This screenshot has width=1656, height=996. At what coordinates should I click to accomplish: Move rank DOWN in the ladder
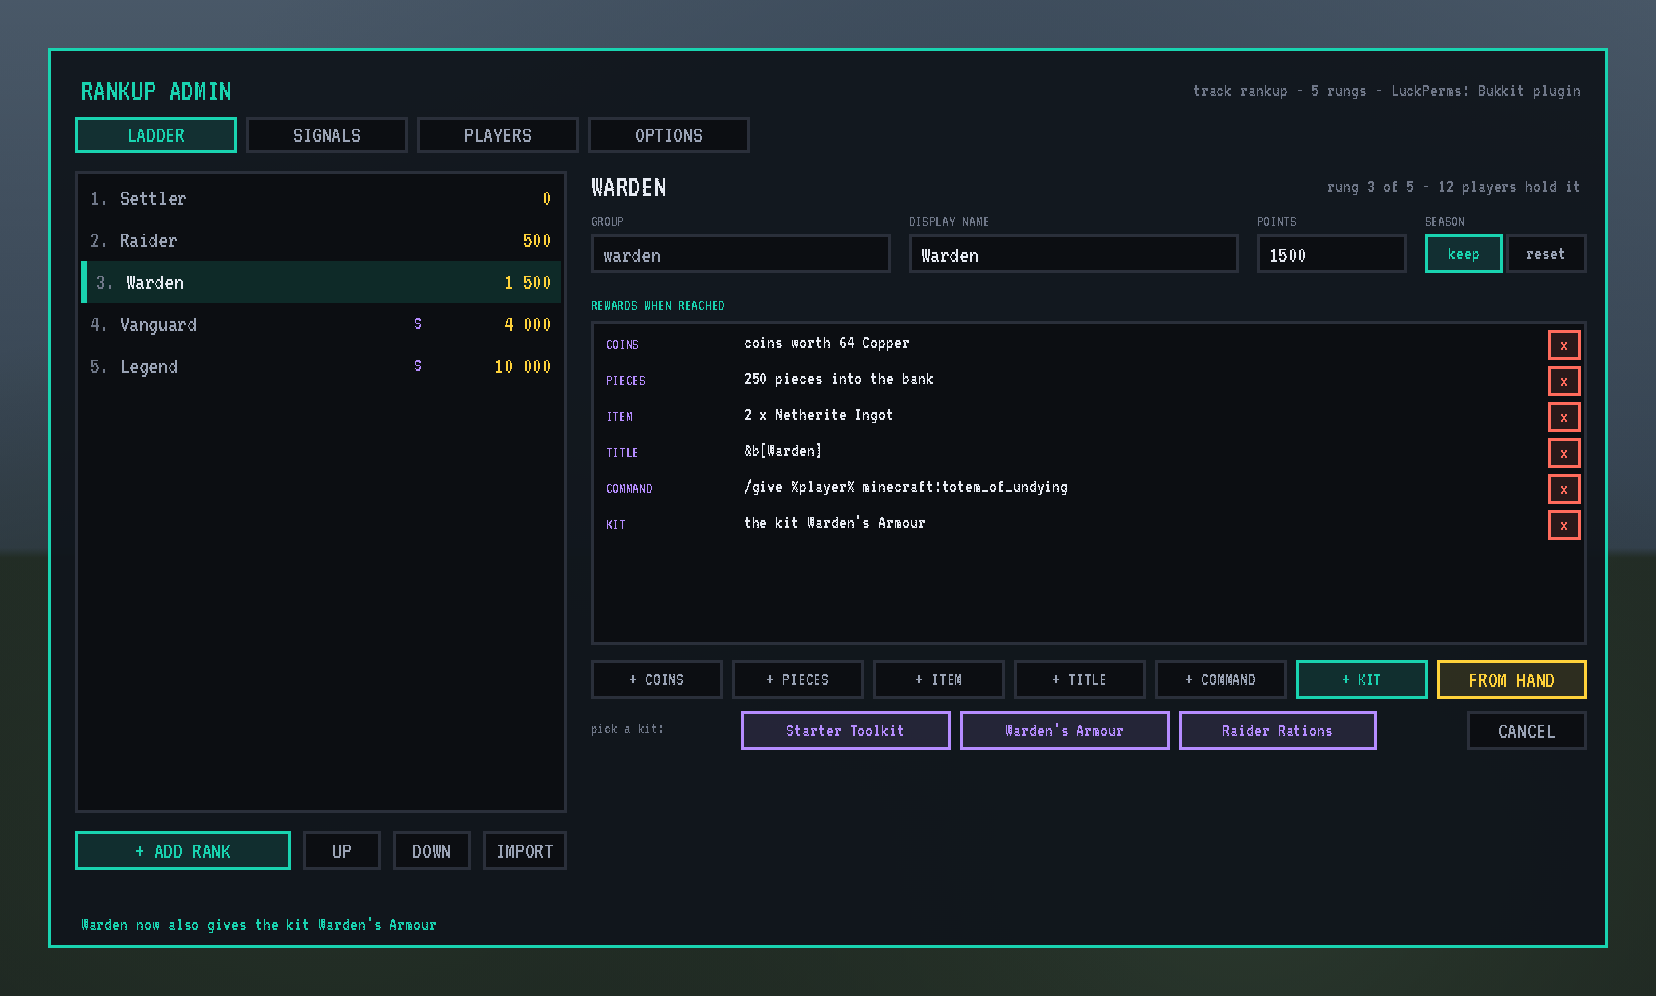432,851
